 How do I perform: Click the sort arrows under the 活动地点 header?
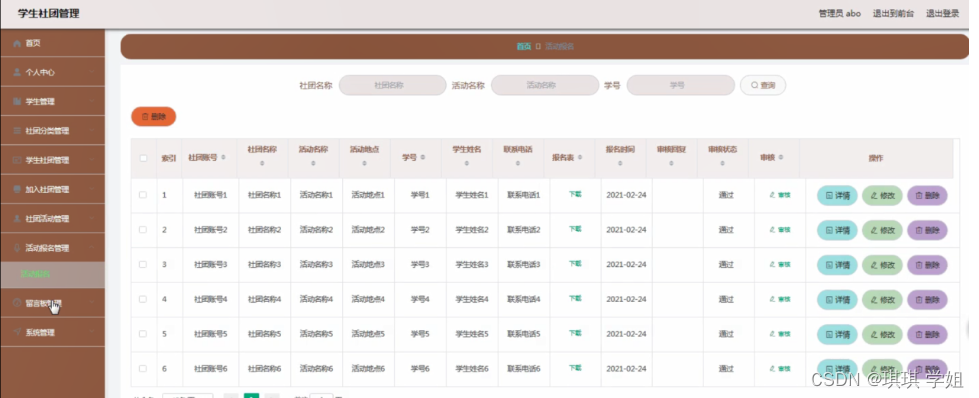(365, 164)
